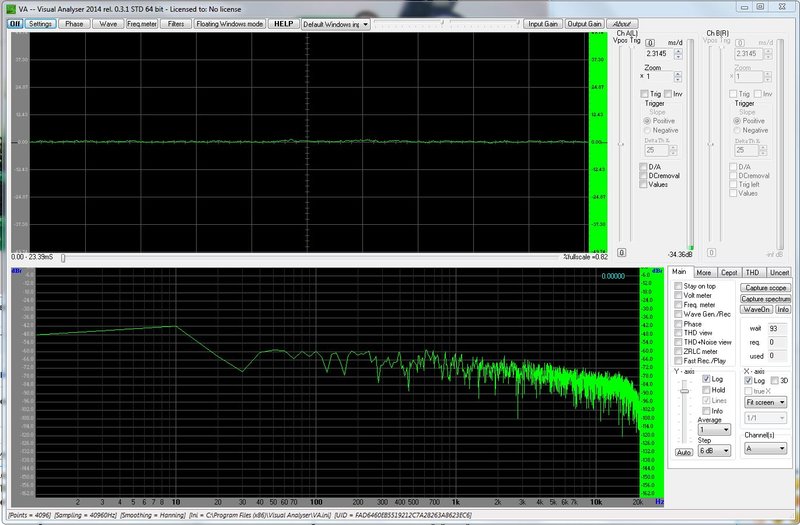
Task: Open the Freq.meter toolbar button
Action: (x=141, y=23)
